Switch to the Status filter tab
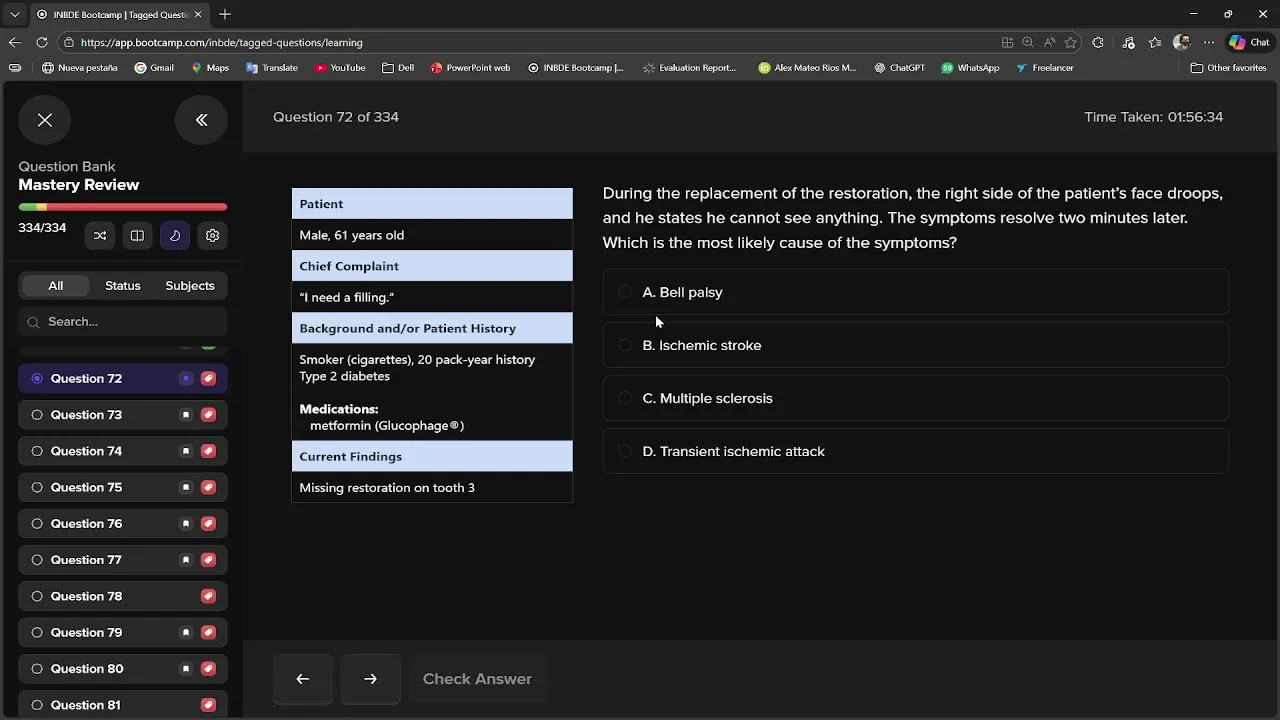The height and width of the screenshot is (720, 1280). [123, 286]
